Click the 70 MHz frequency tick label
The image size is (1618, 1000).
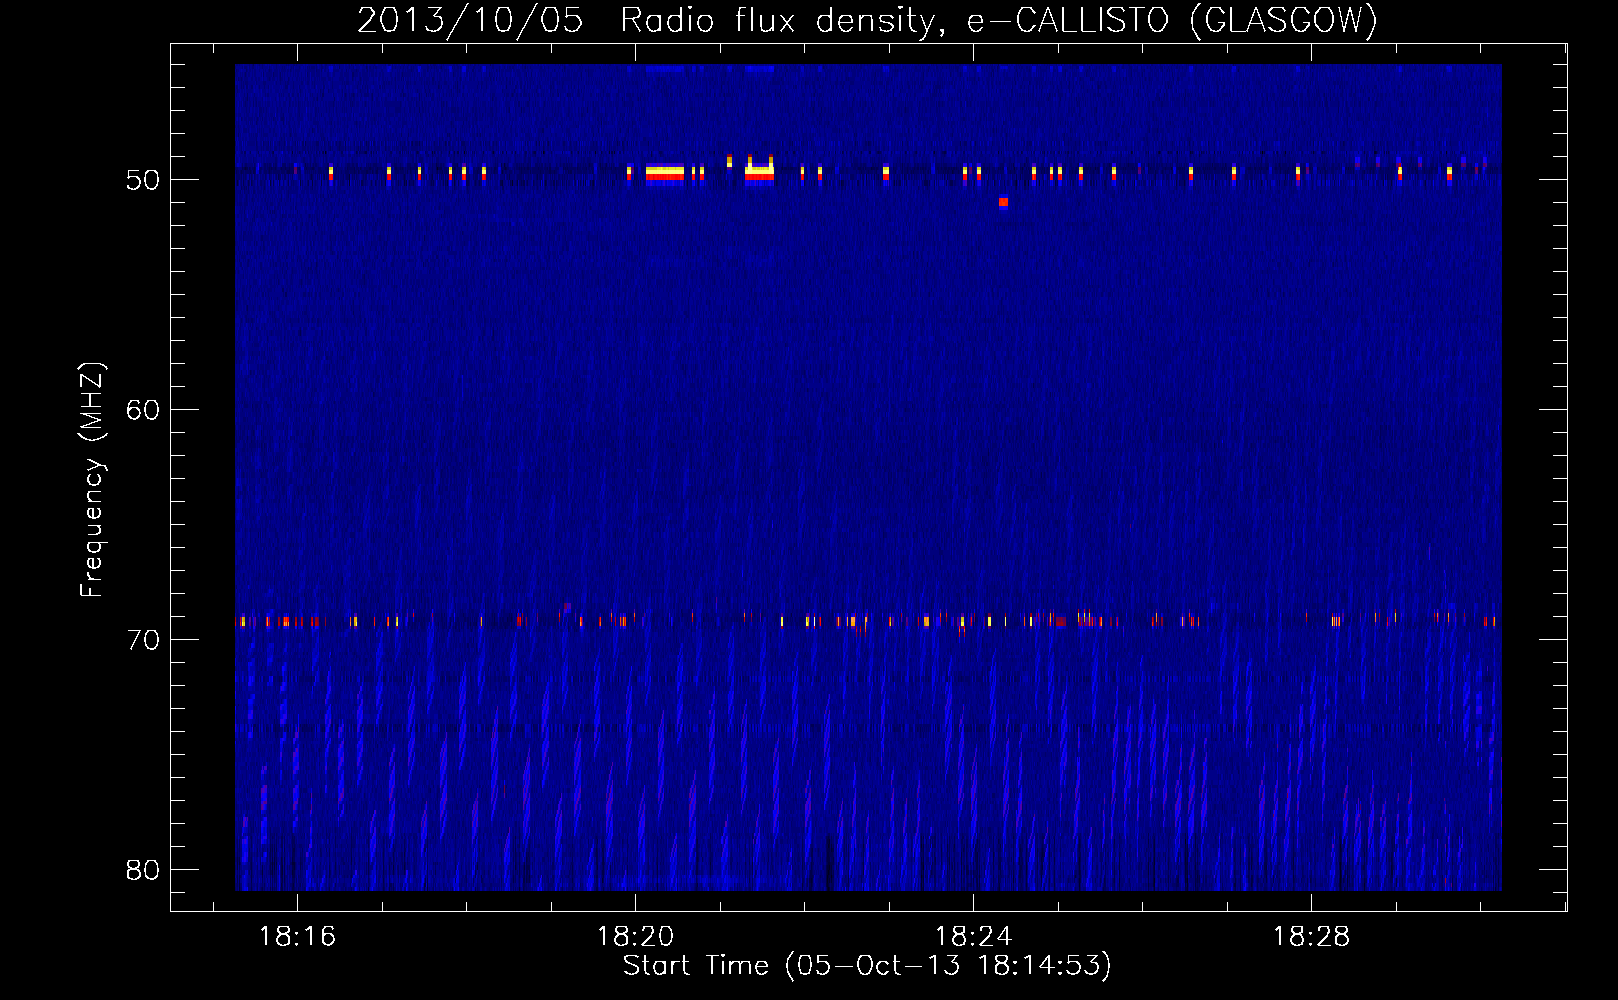point(143,640)
